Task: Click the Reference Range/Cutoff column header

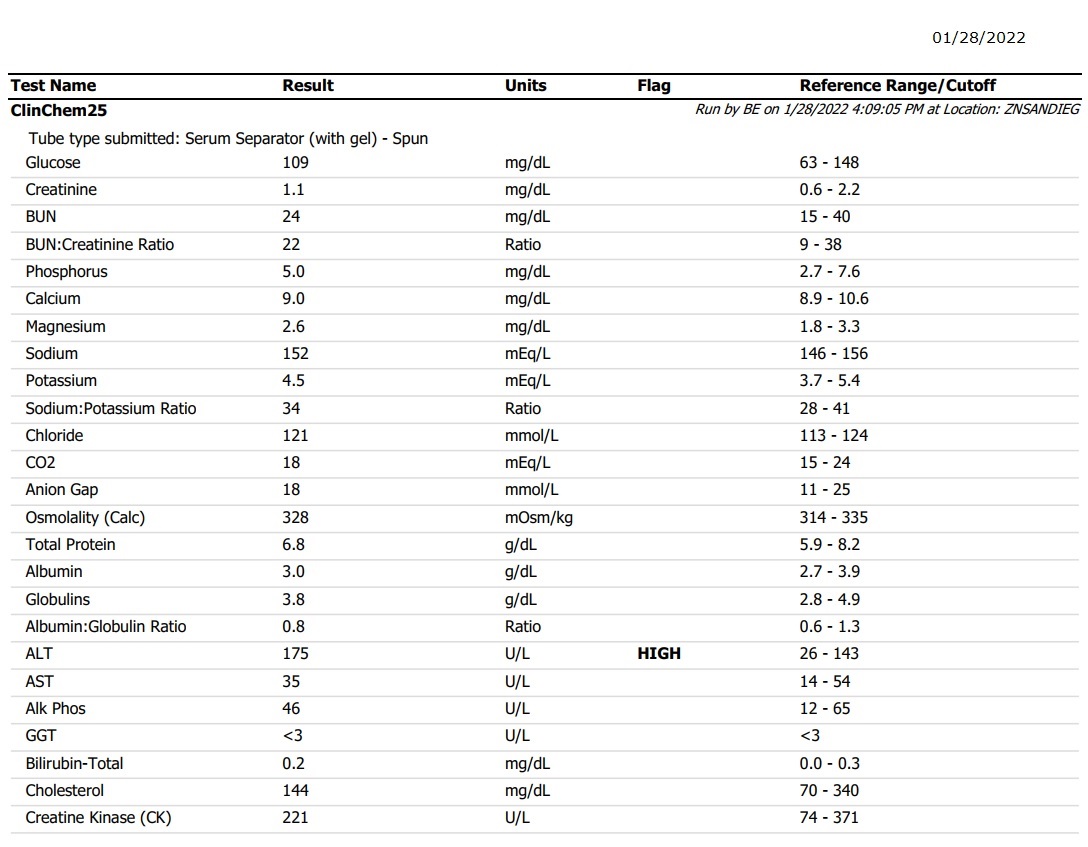Action: (897, 86)
